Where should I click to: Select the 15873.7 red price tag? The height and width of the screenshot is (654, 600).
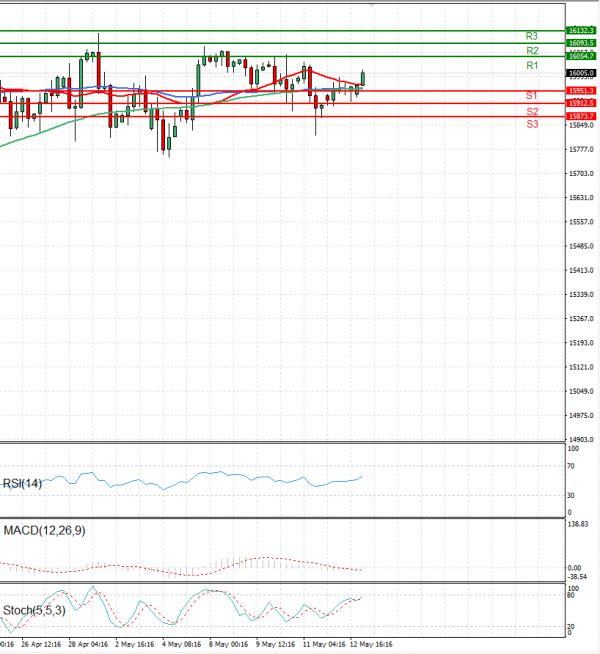[581, 116]
